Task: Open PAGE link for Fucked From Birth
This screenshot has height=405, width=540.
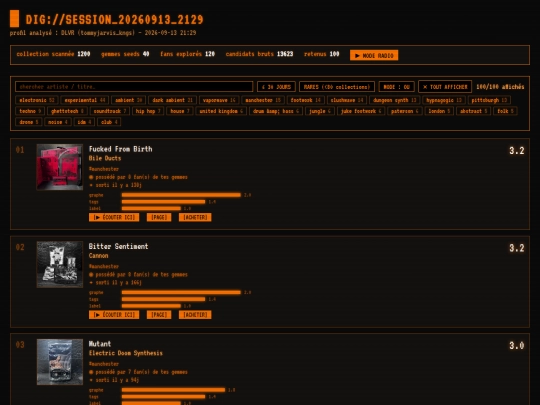Action: (159, 217)
